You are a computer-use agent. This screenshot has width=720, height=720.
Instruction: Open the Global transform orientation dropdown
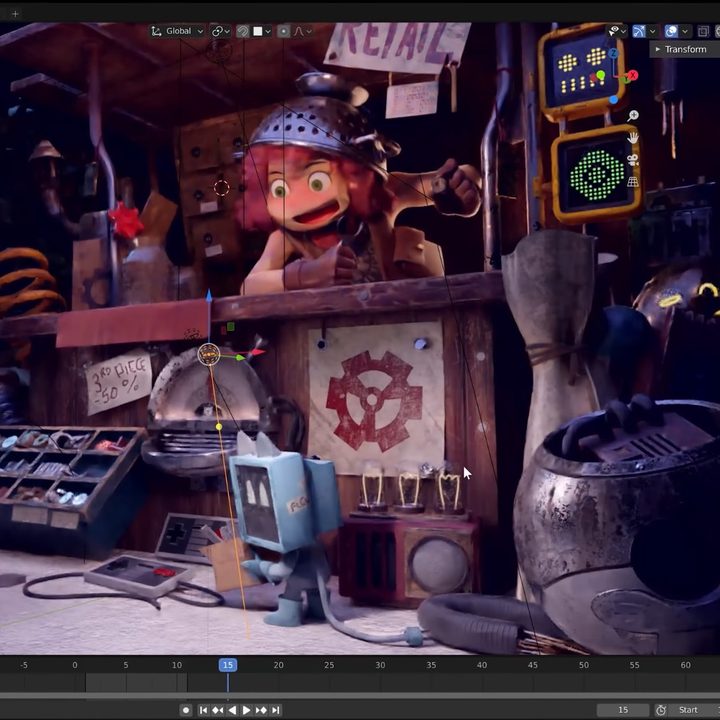(177, 31)
